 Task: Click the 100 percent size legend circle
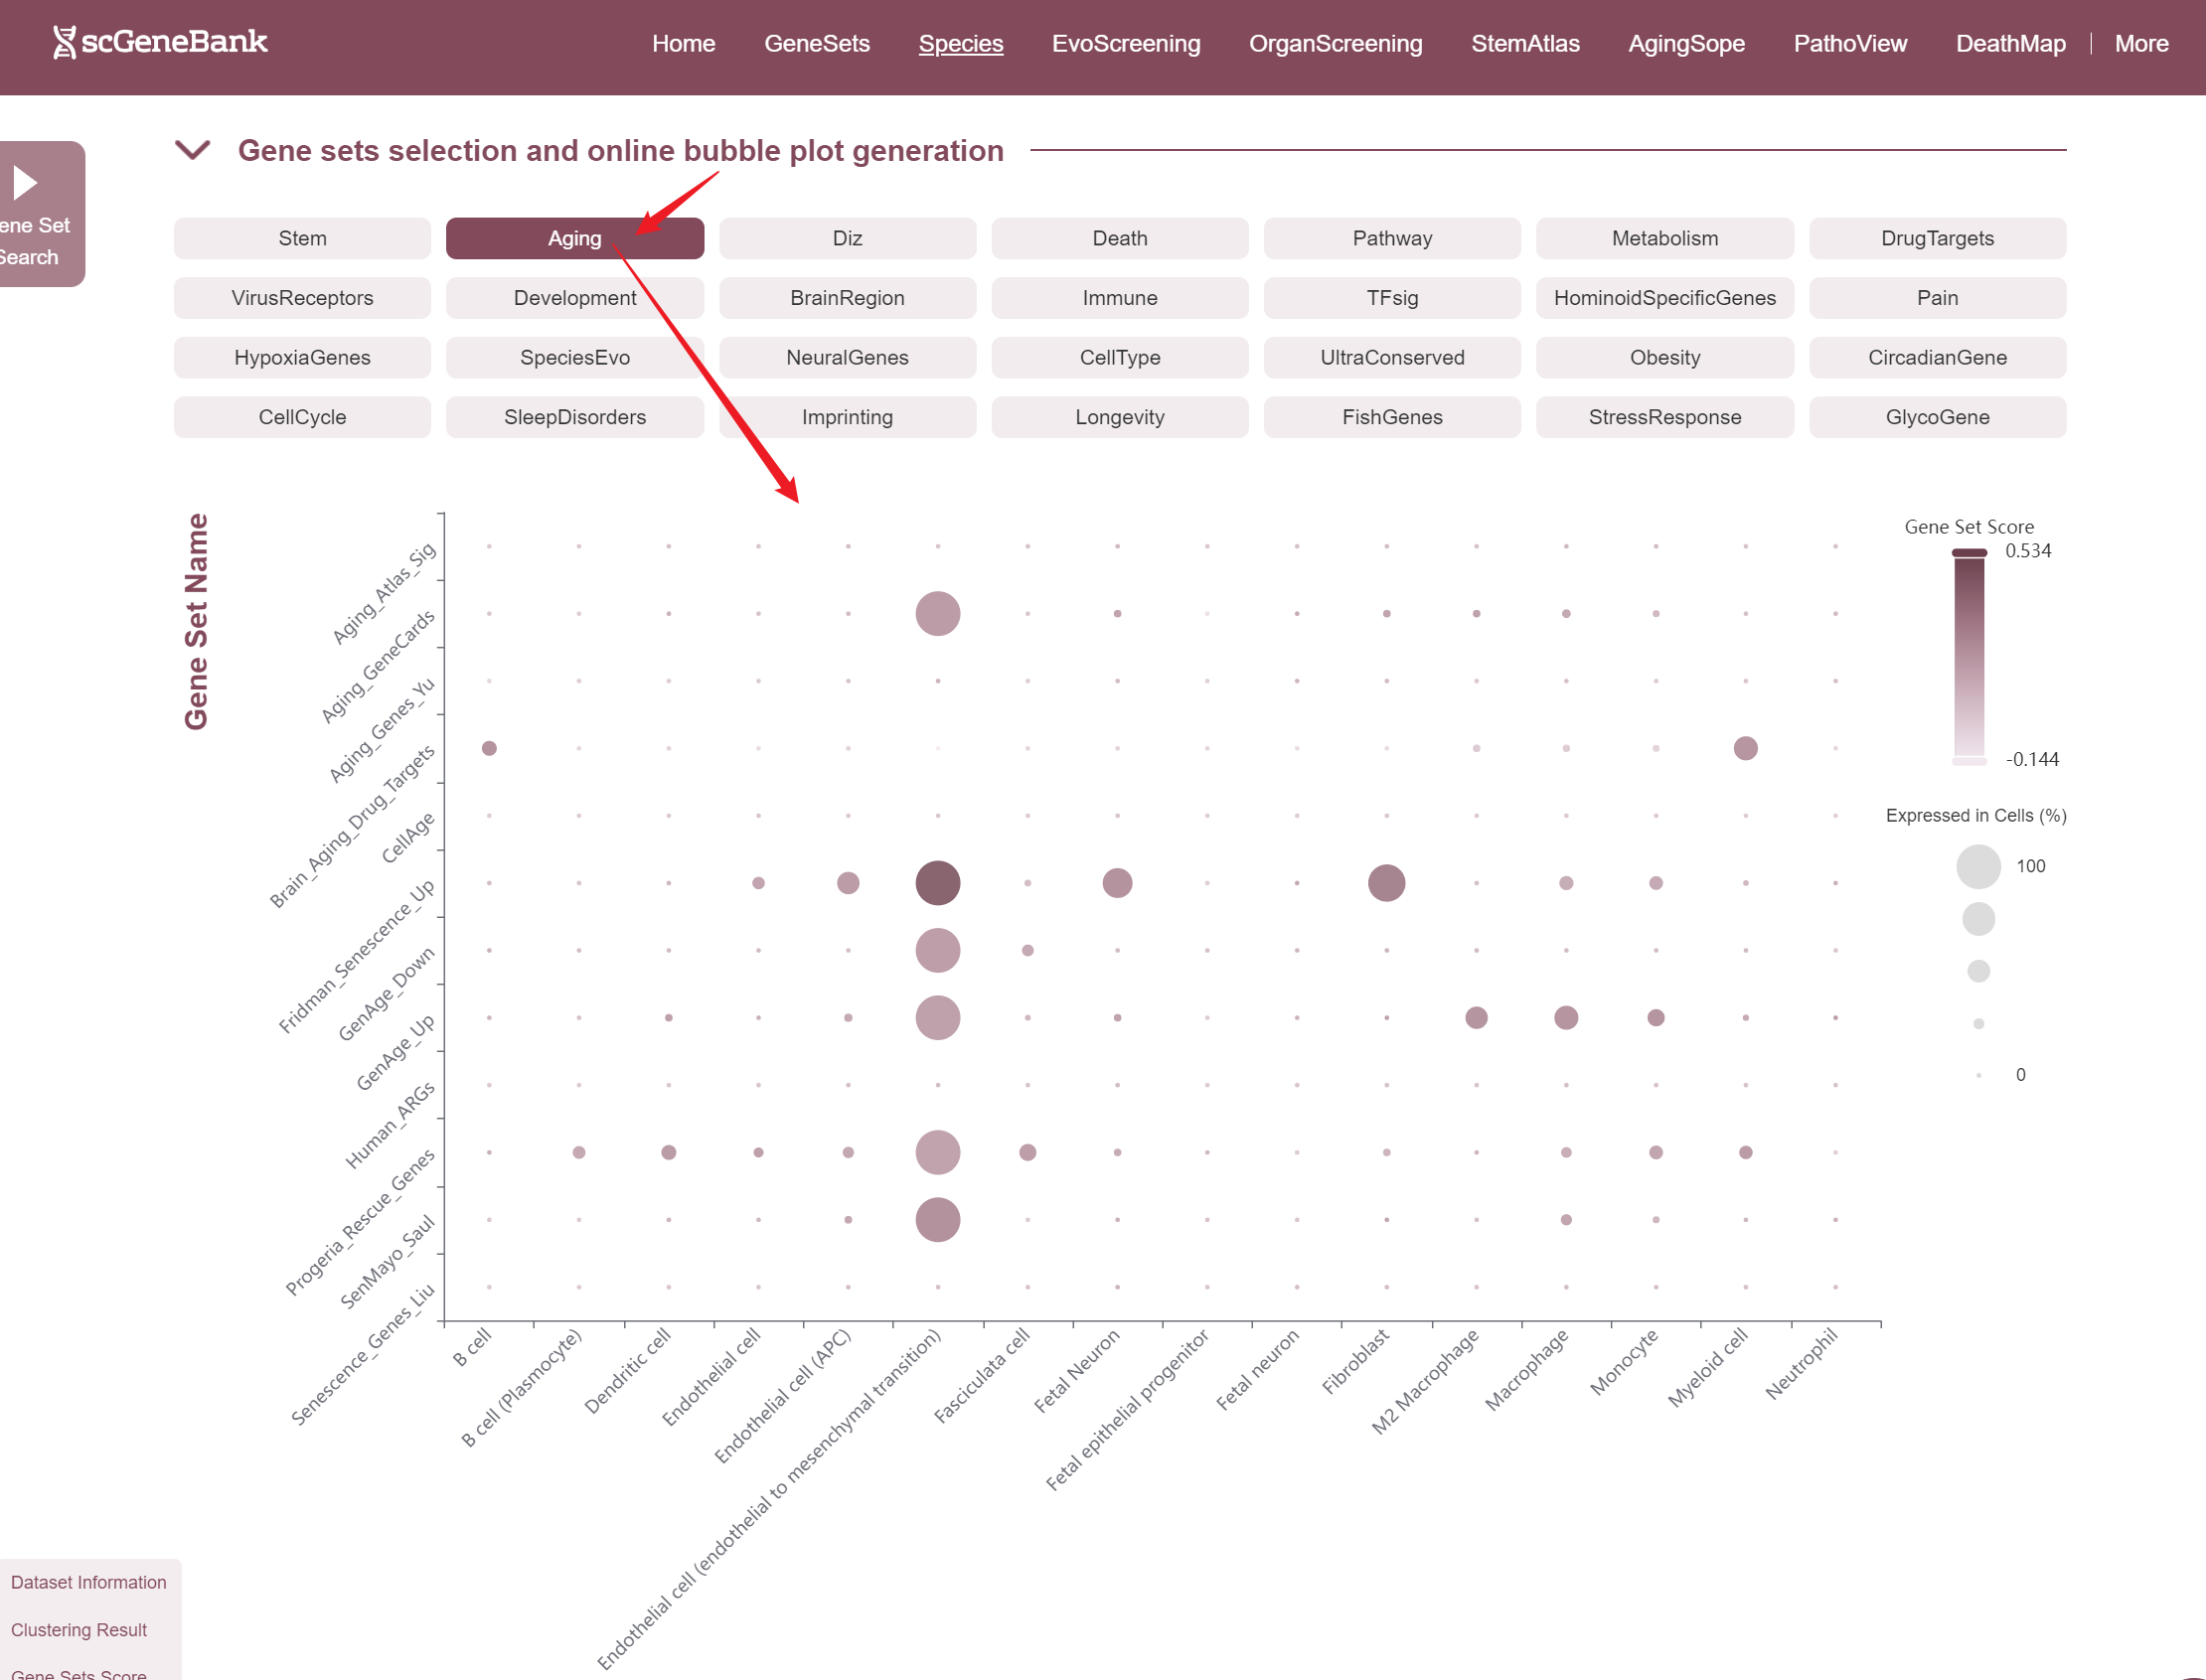tap(1977, 867)
